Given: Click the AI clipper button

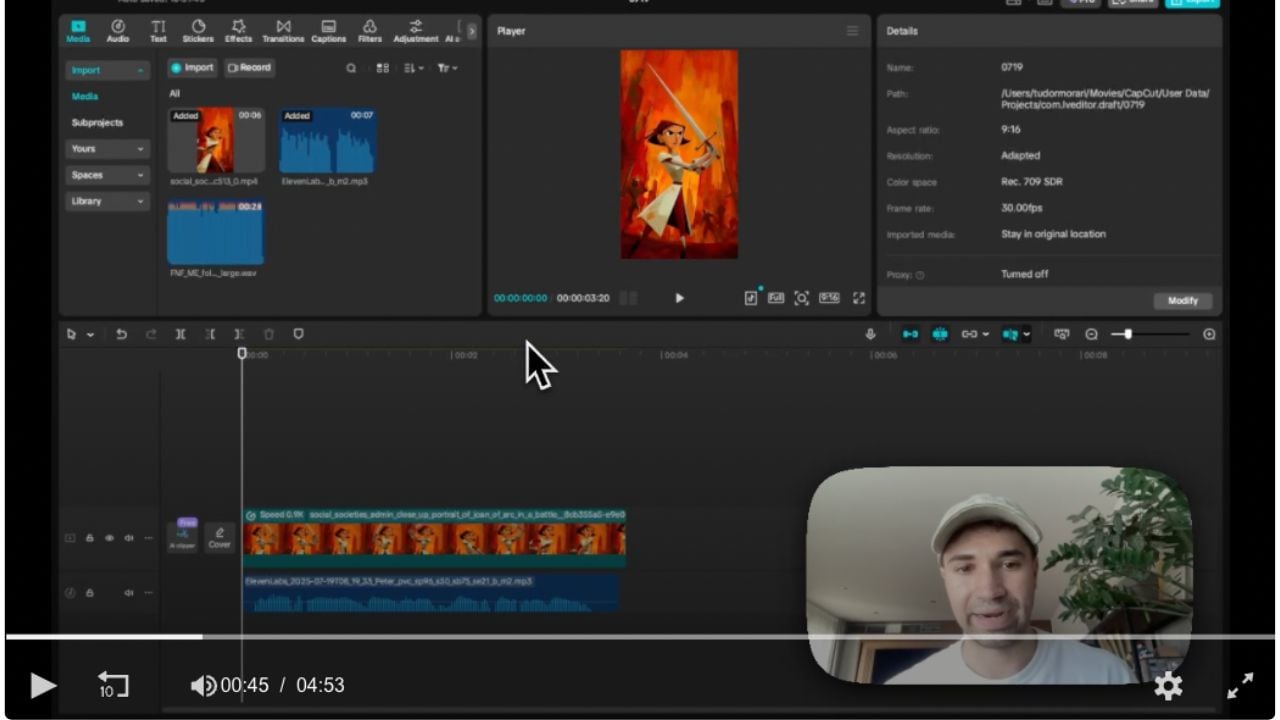Looking at the screenshot, I should (x=183, y=537).
